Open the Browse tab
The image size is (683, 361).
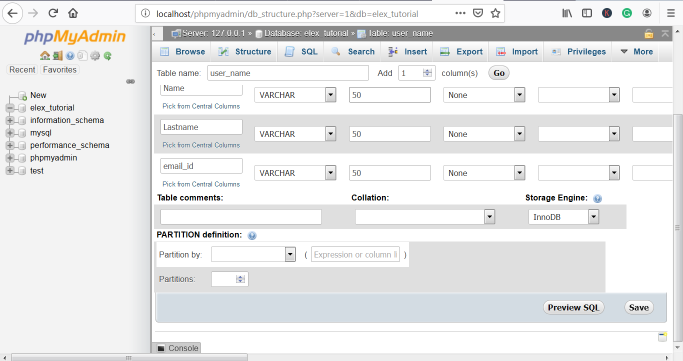(x=183, y=51)
